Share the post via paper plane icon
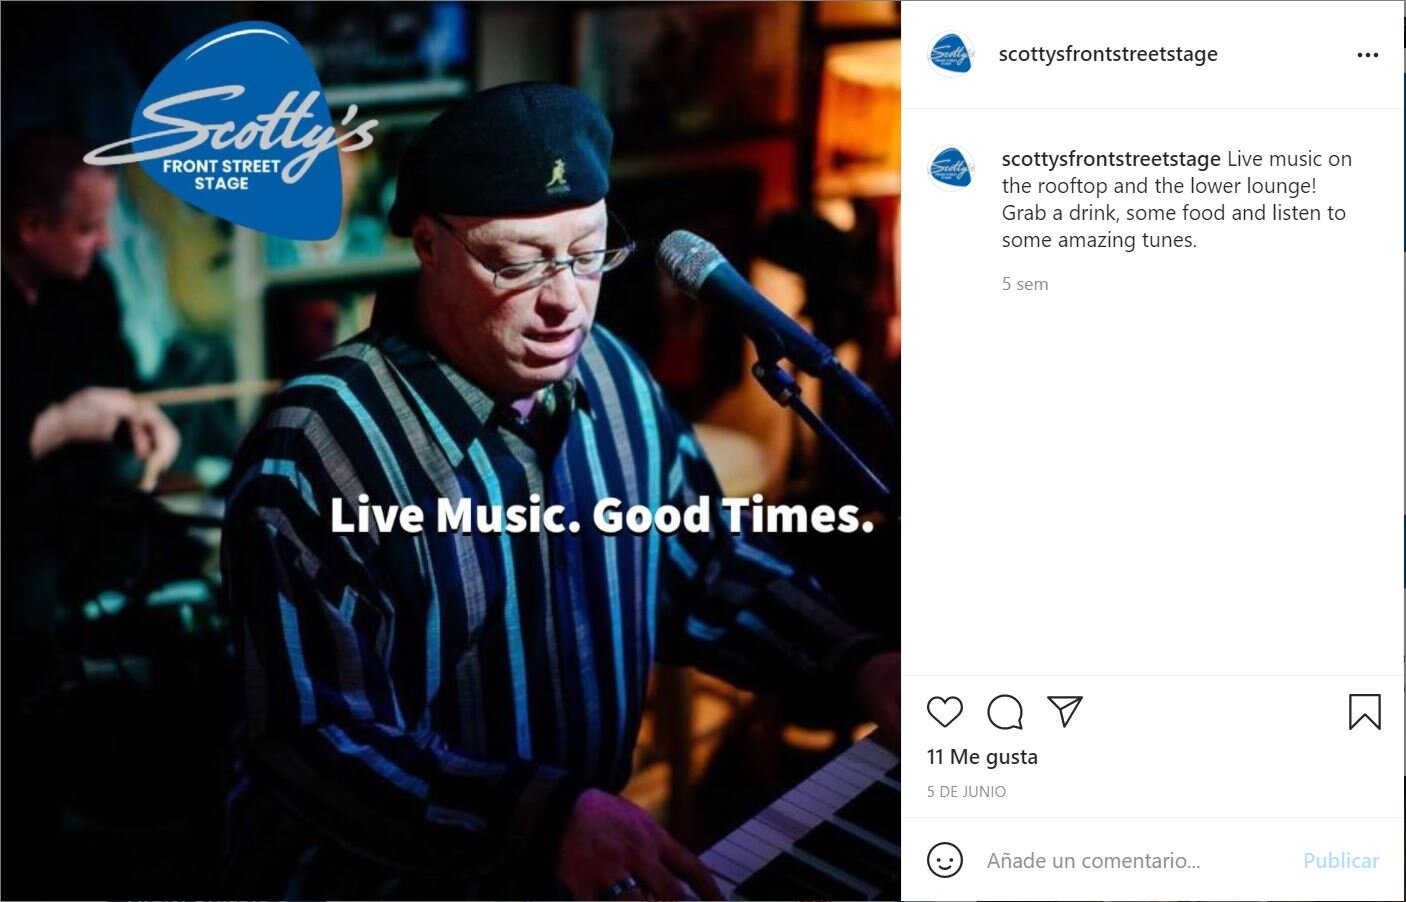1406x902 pixels. coord(1065,711)
